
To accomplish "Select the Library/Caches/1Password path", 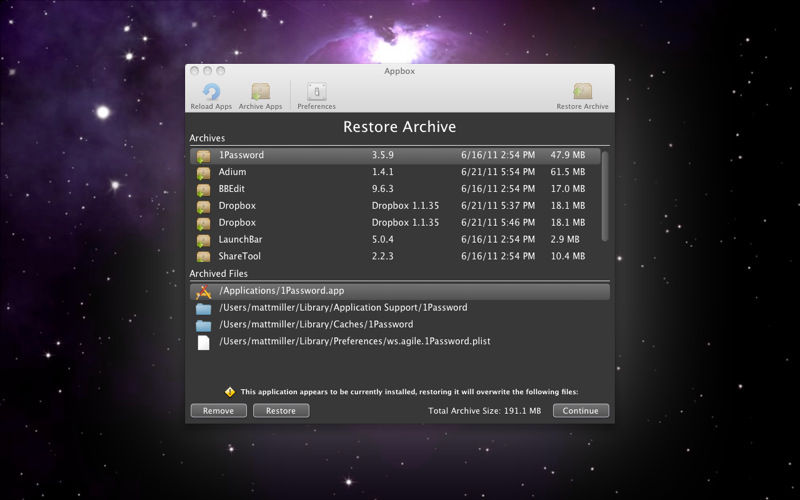I will pyautogui.click(x=316, y=324).
